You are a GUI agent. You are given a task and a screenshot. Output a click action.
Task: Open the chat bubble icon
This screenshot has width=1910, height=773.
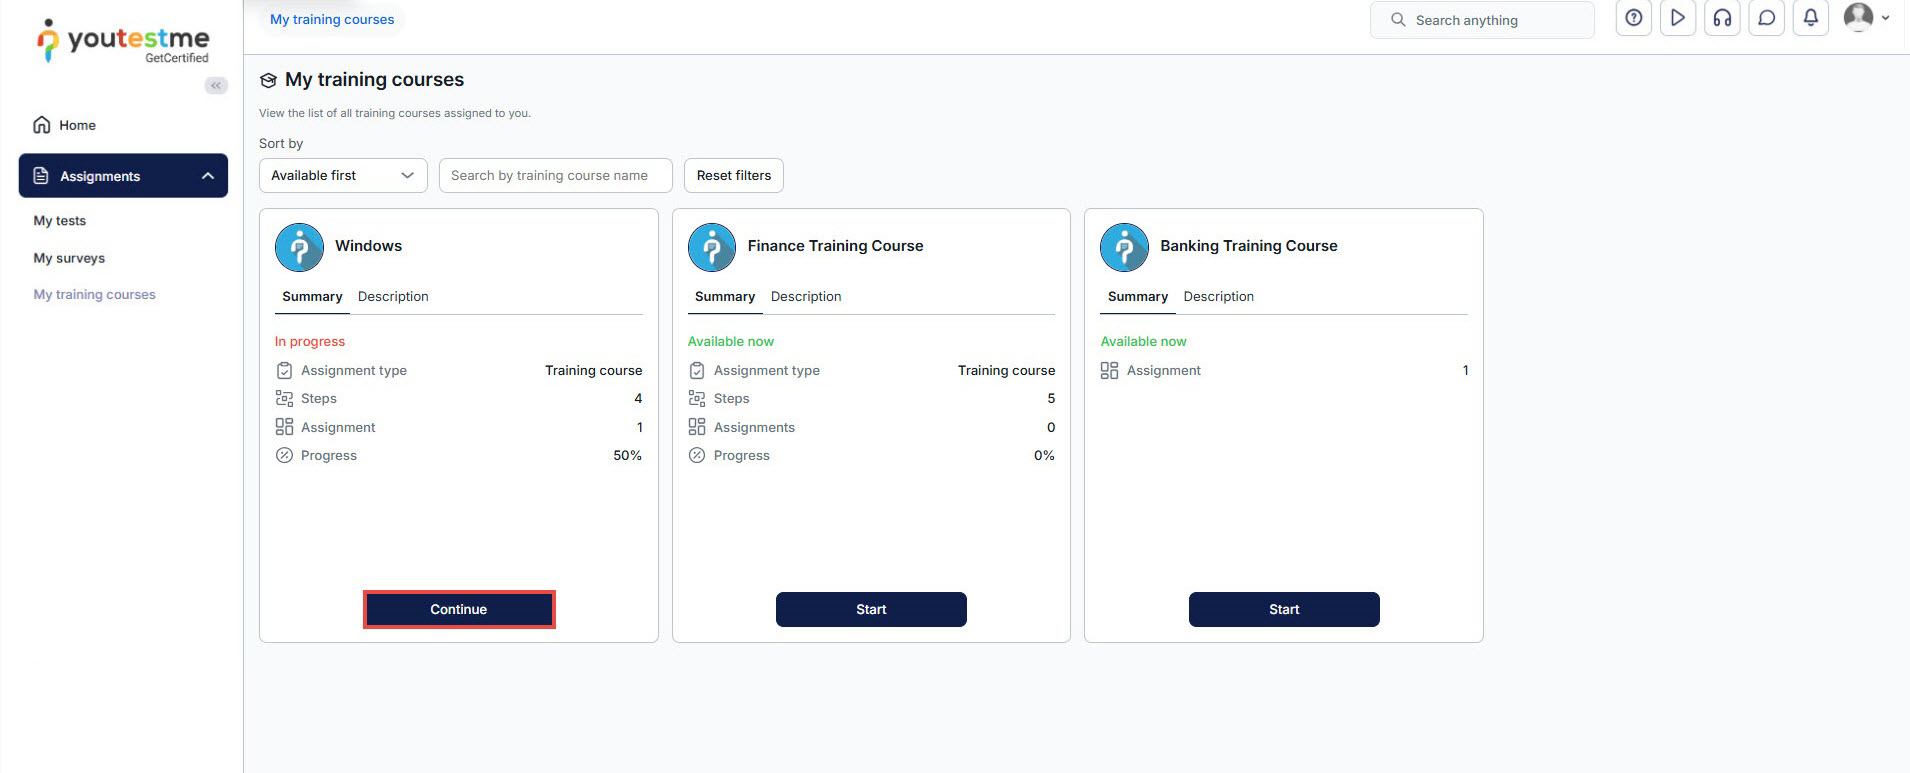click(x=1766, y=19)
